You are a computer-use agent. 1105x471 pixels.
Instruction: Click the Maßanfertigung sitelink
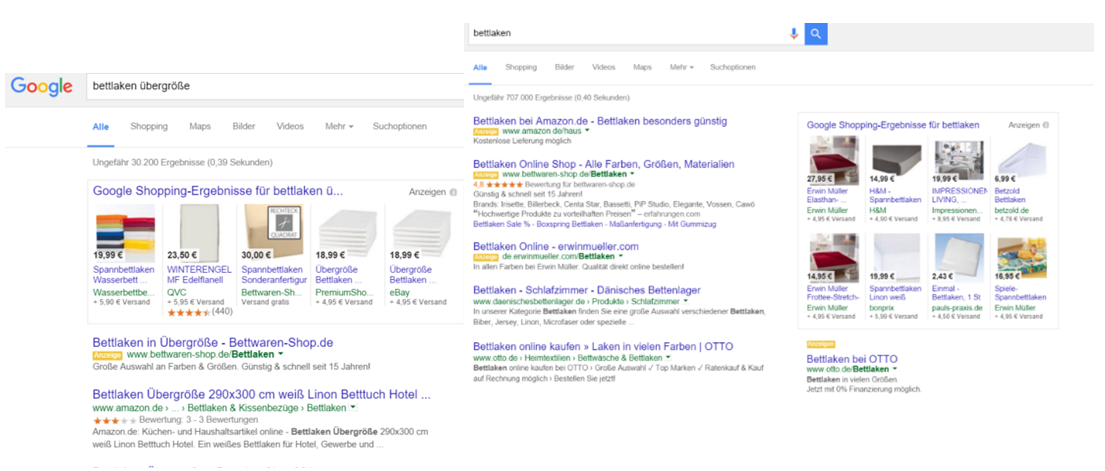click(x=634, y=224)
